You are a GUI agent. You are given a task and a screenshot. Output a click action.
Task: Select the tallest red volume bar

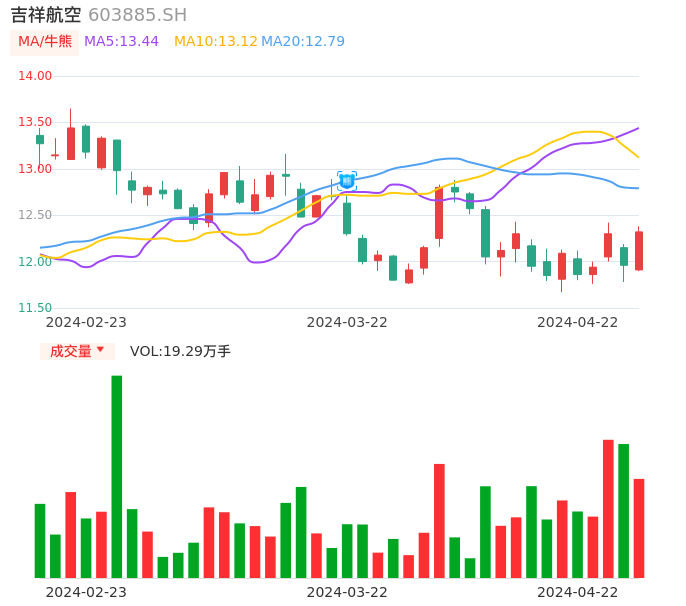(x=608, y=508)
